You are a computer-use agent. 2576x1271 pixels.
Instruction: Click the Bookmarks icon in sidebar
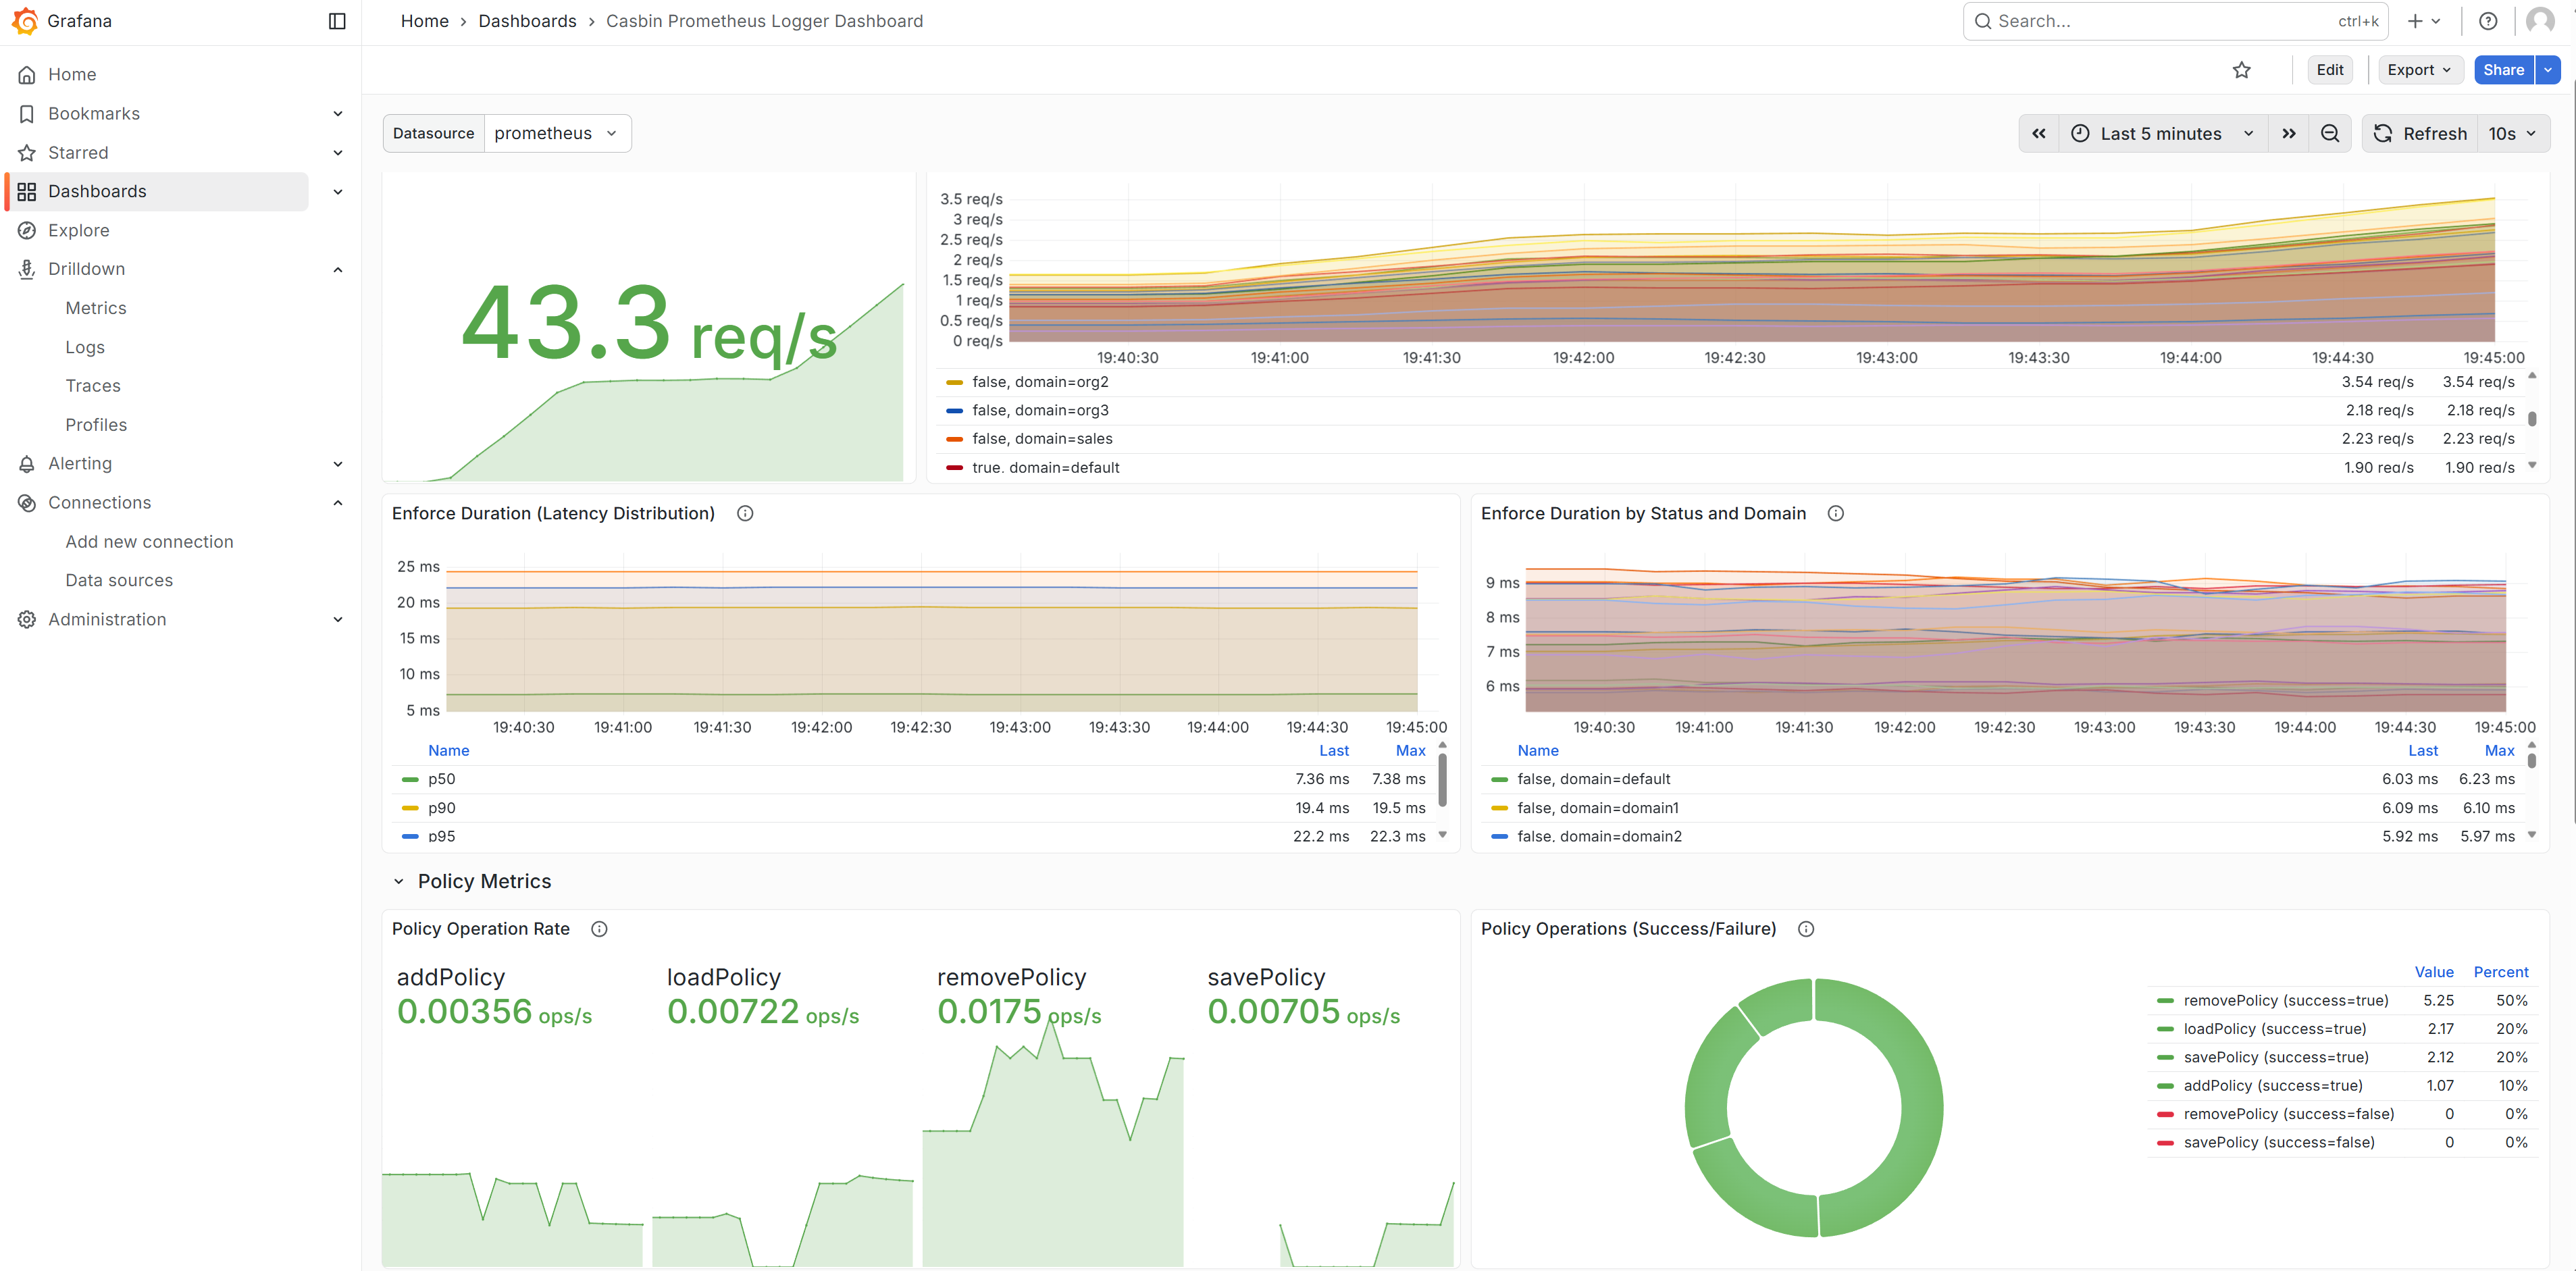tap(27, 114)
